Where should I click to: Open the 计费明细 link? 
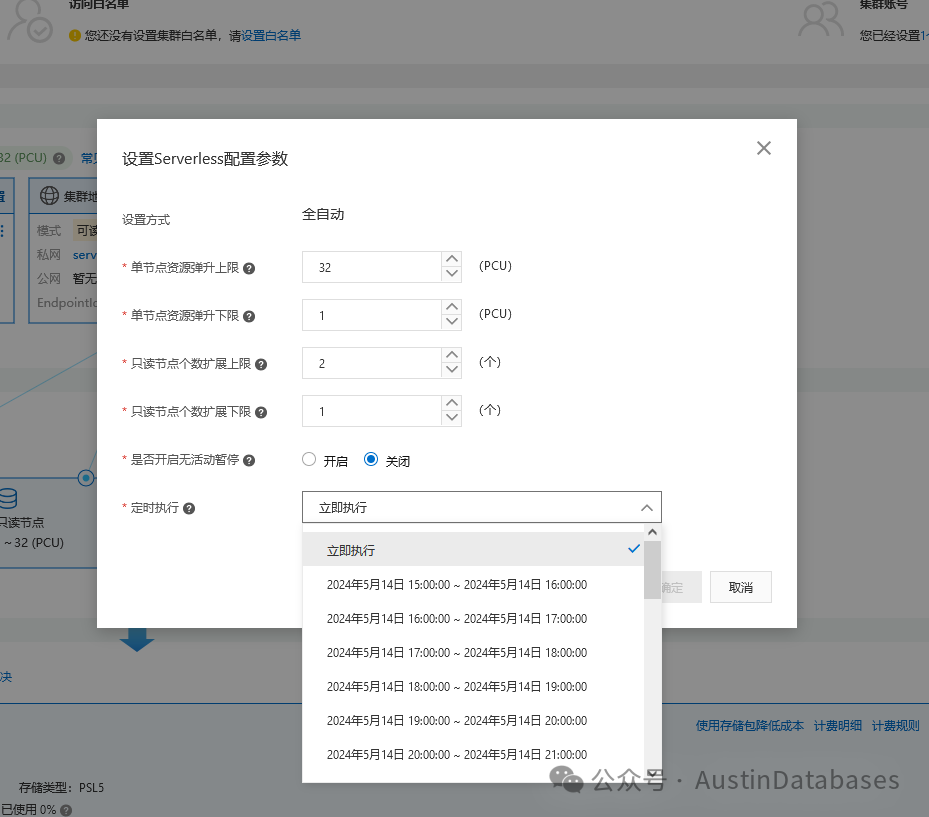(838, 726)
